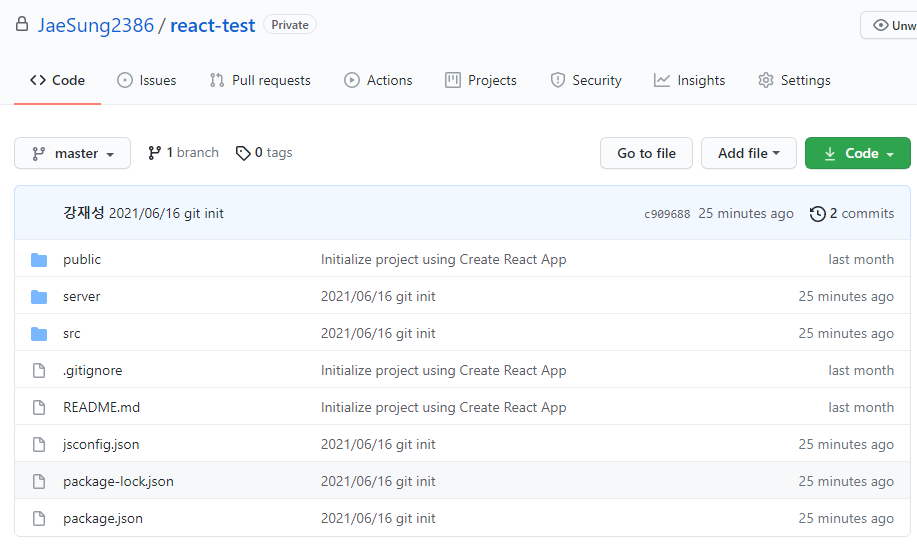
Task: View the Insights tab
Action: (689, 80)
